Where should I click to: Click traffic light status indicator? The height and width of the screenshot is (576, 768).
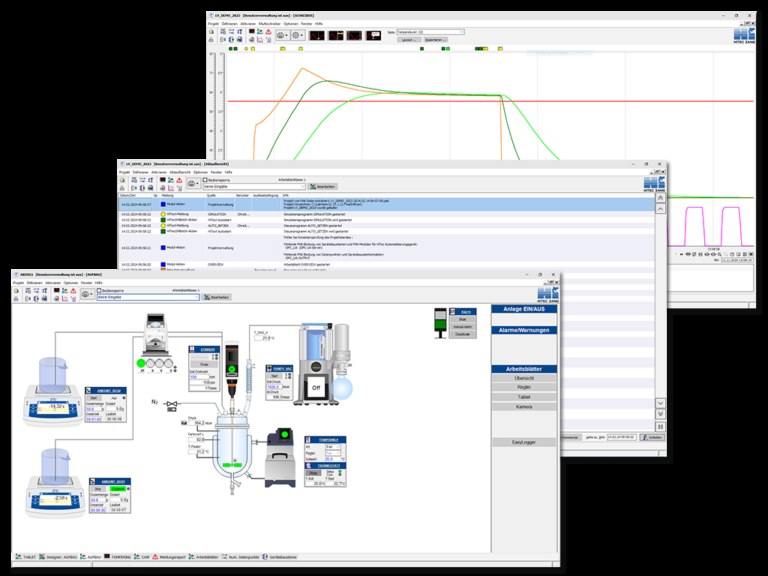(x=440, y=323)
